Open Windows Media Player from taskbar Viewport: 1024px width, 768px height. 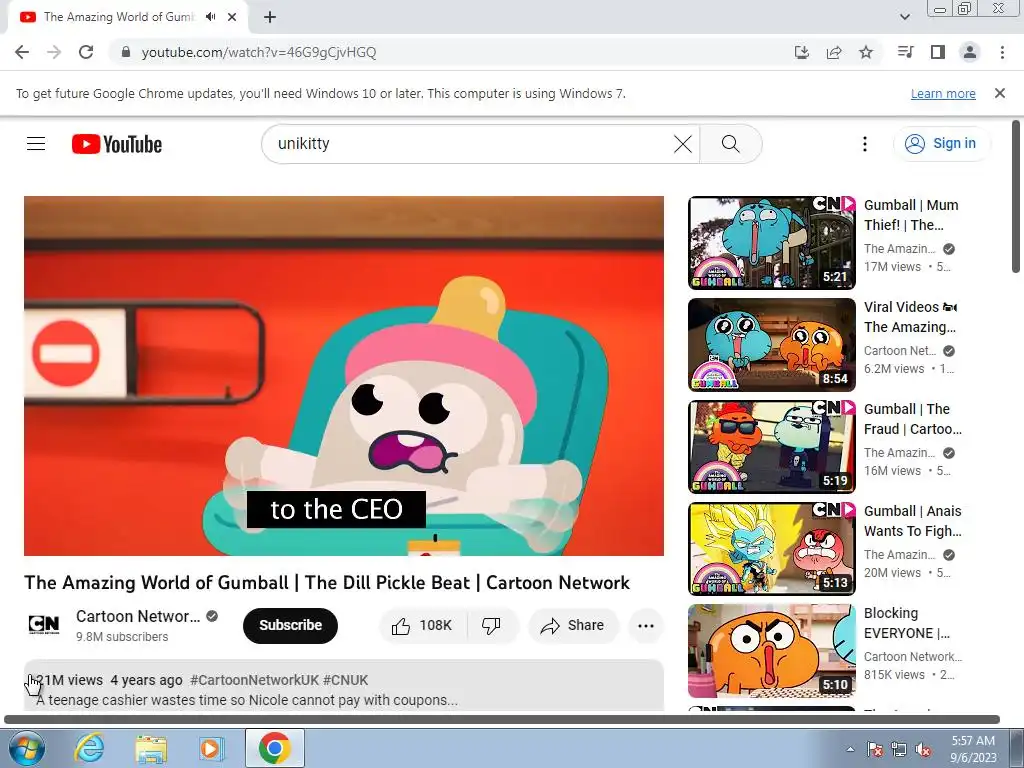[211, 748]
